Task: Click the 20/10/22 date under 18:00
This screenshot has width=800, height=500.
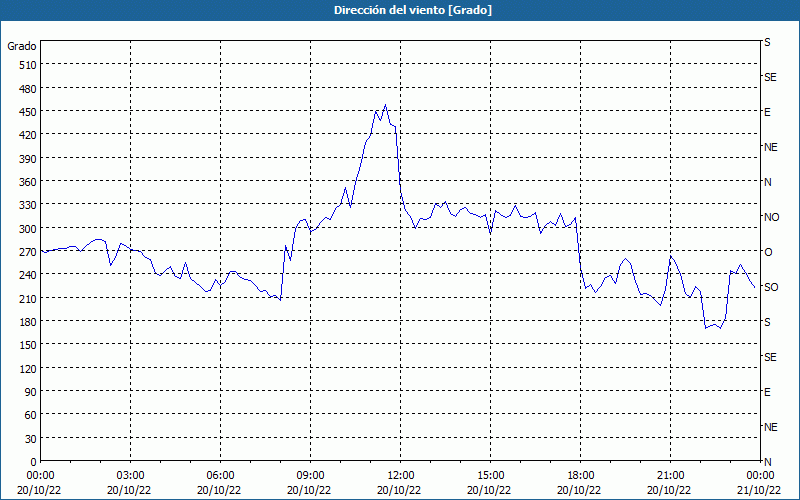Action: [x=579, y=490]
